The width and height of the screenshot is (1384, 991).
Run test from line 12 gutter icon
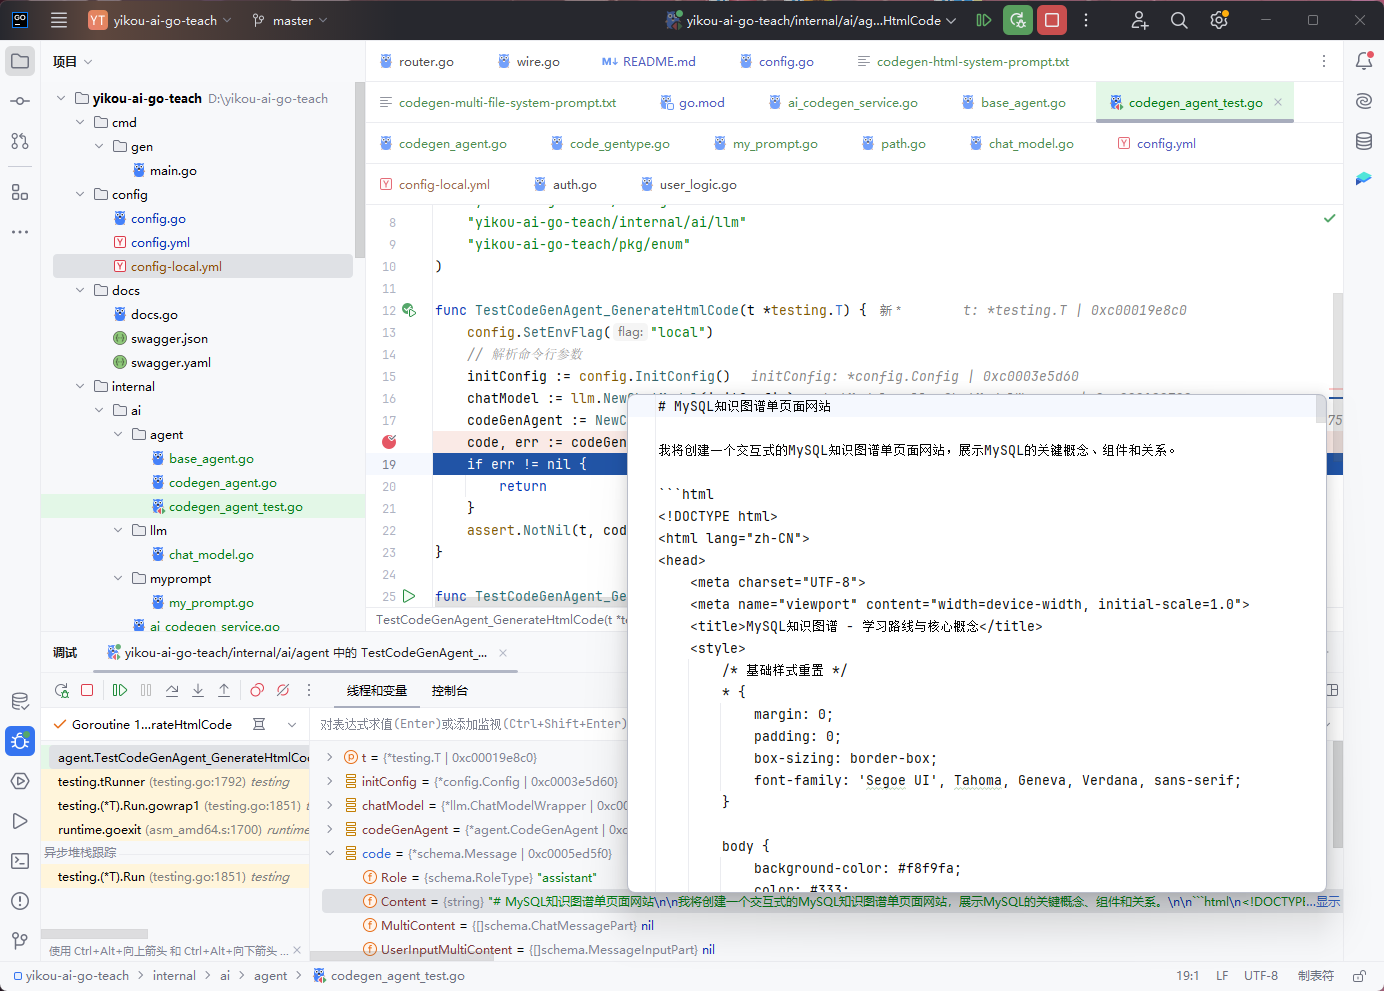[x=409, y=310]
